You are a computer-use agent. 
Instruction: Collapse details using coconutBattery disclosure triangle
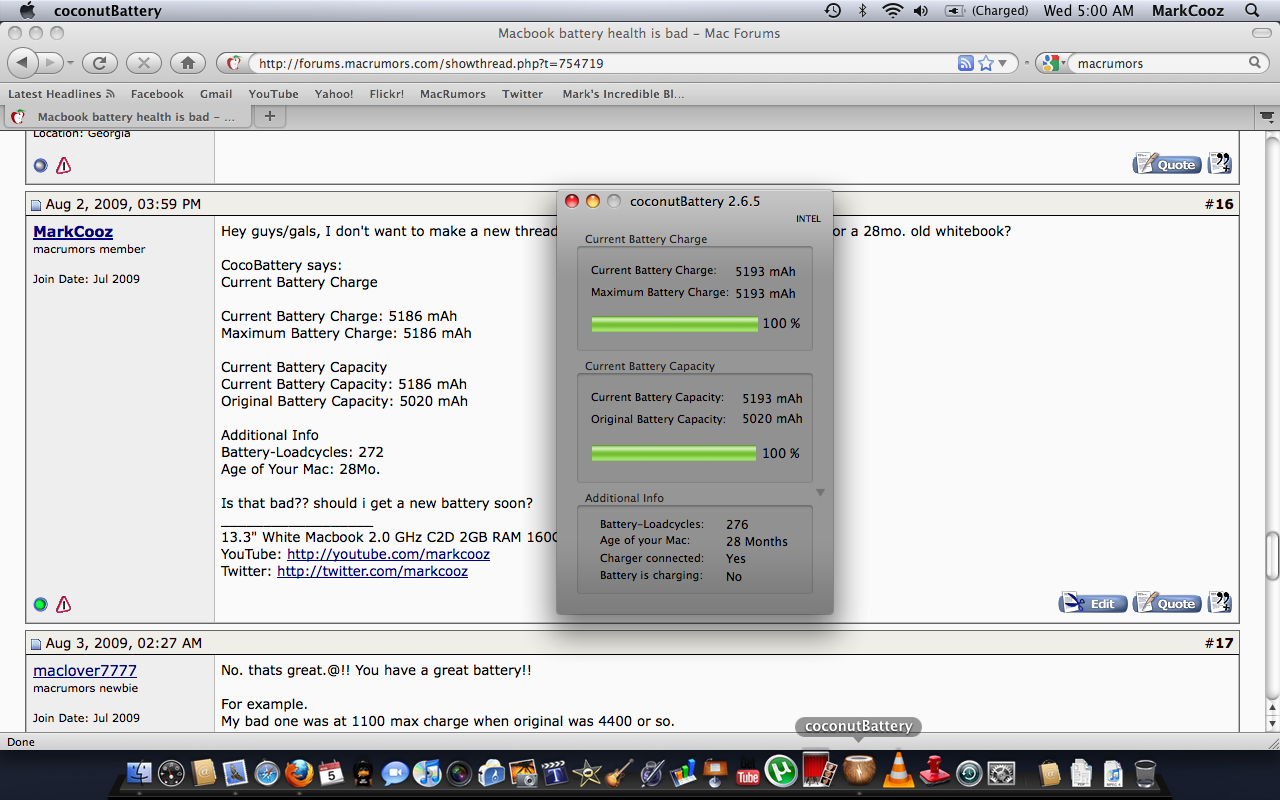pos(820,492)
